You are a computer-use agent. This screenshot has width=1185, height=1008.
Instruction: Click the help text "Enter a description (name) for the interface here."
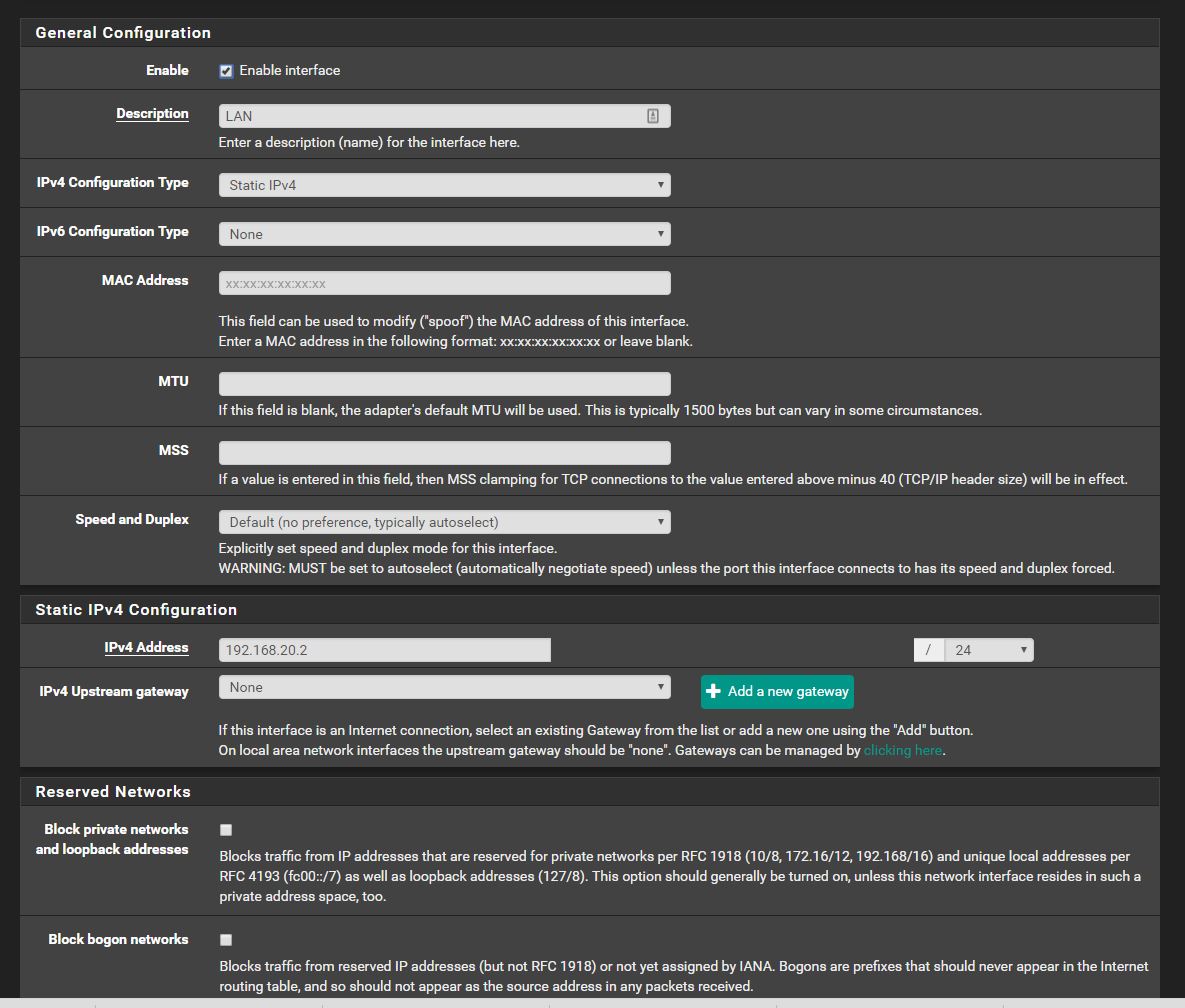click(369, 142)
